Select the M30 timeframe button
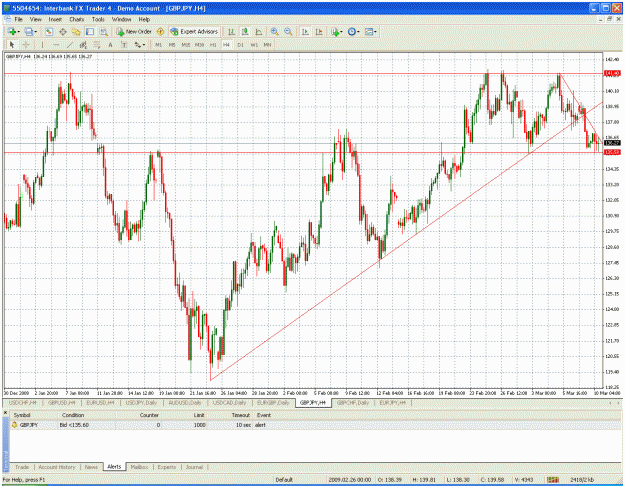Image resolution: width=625 pixels, height=486 pixels. [199, 45]
